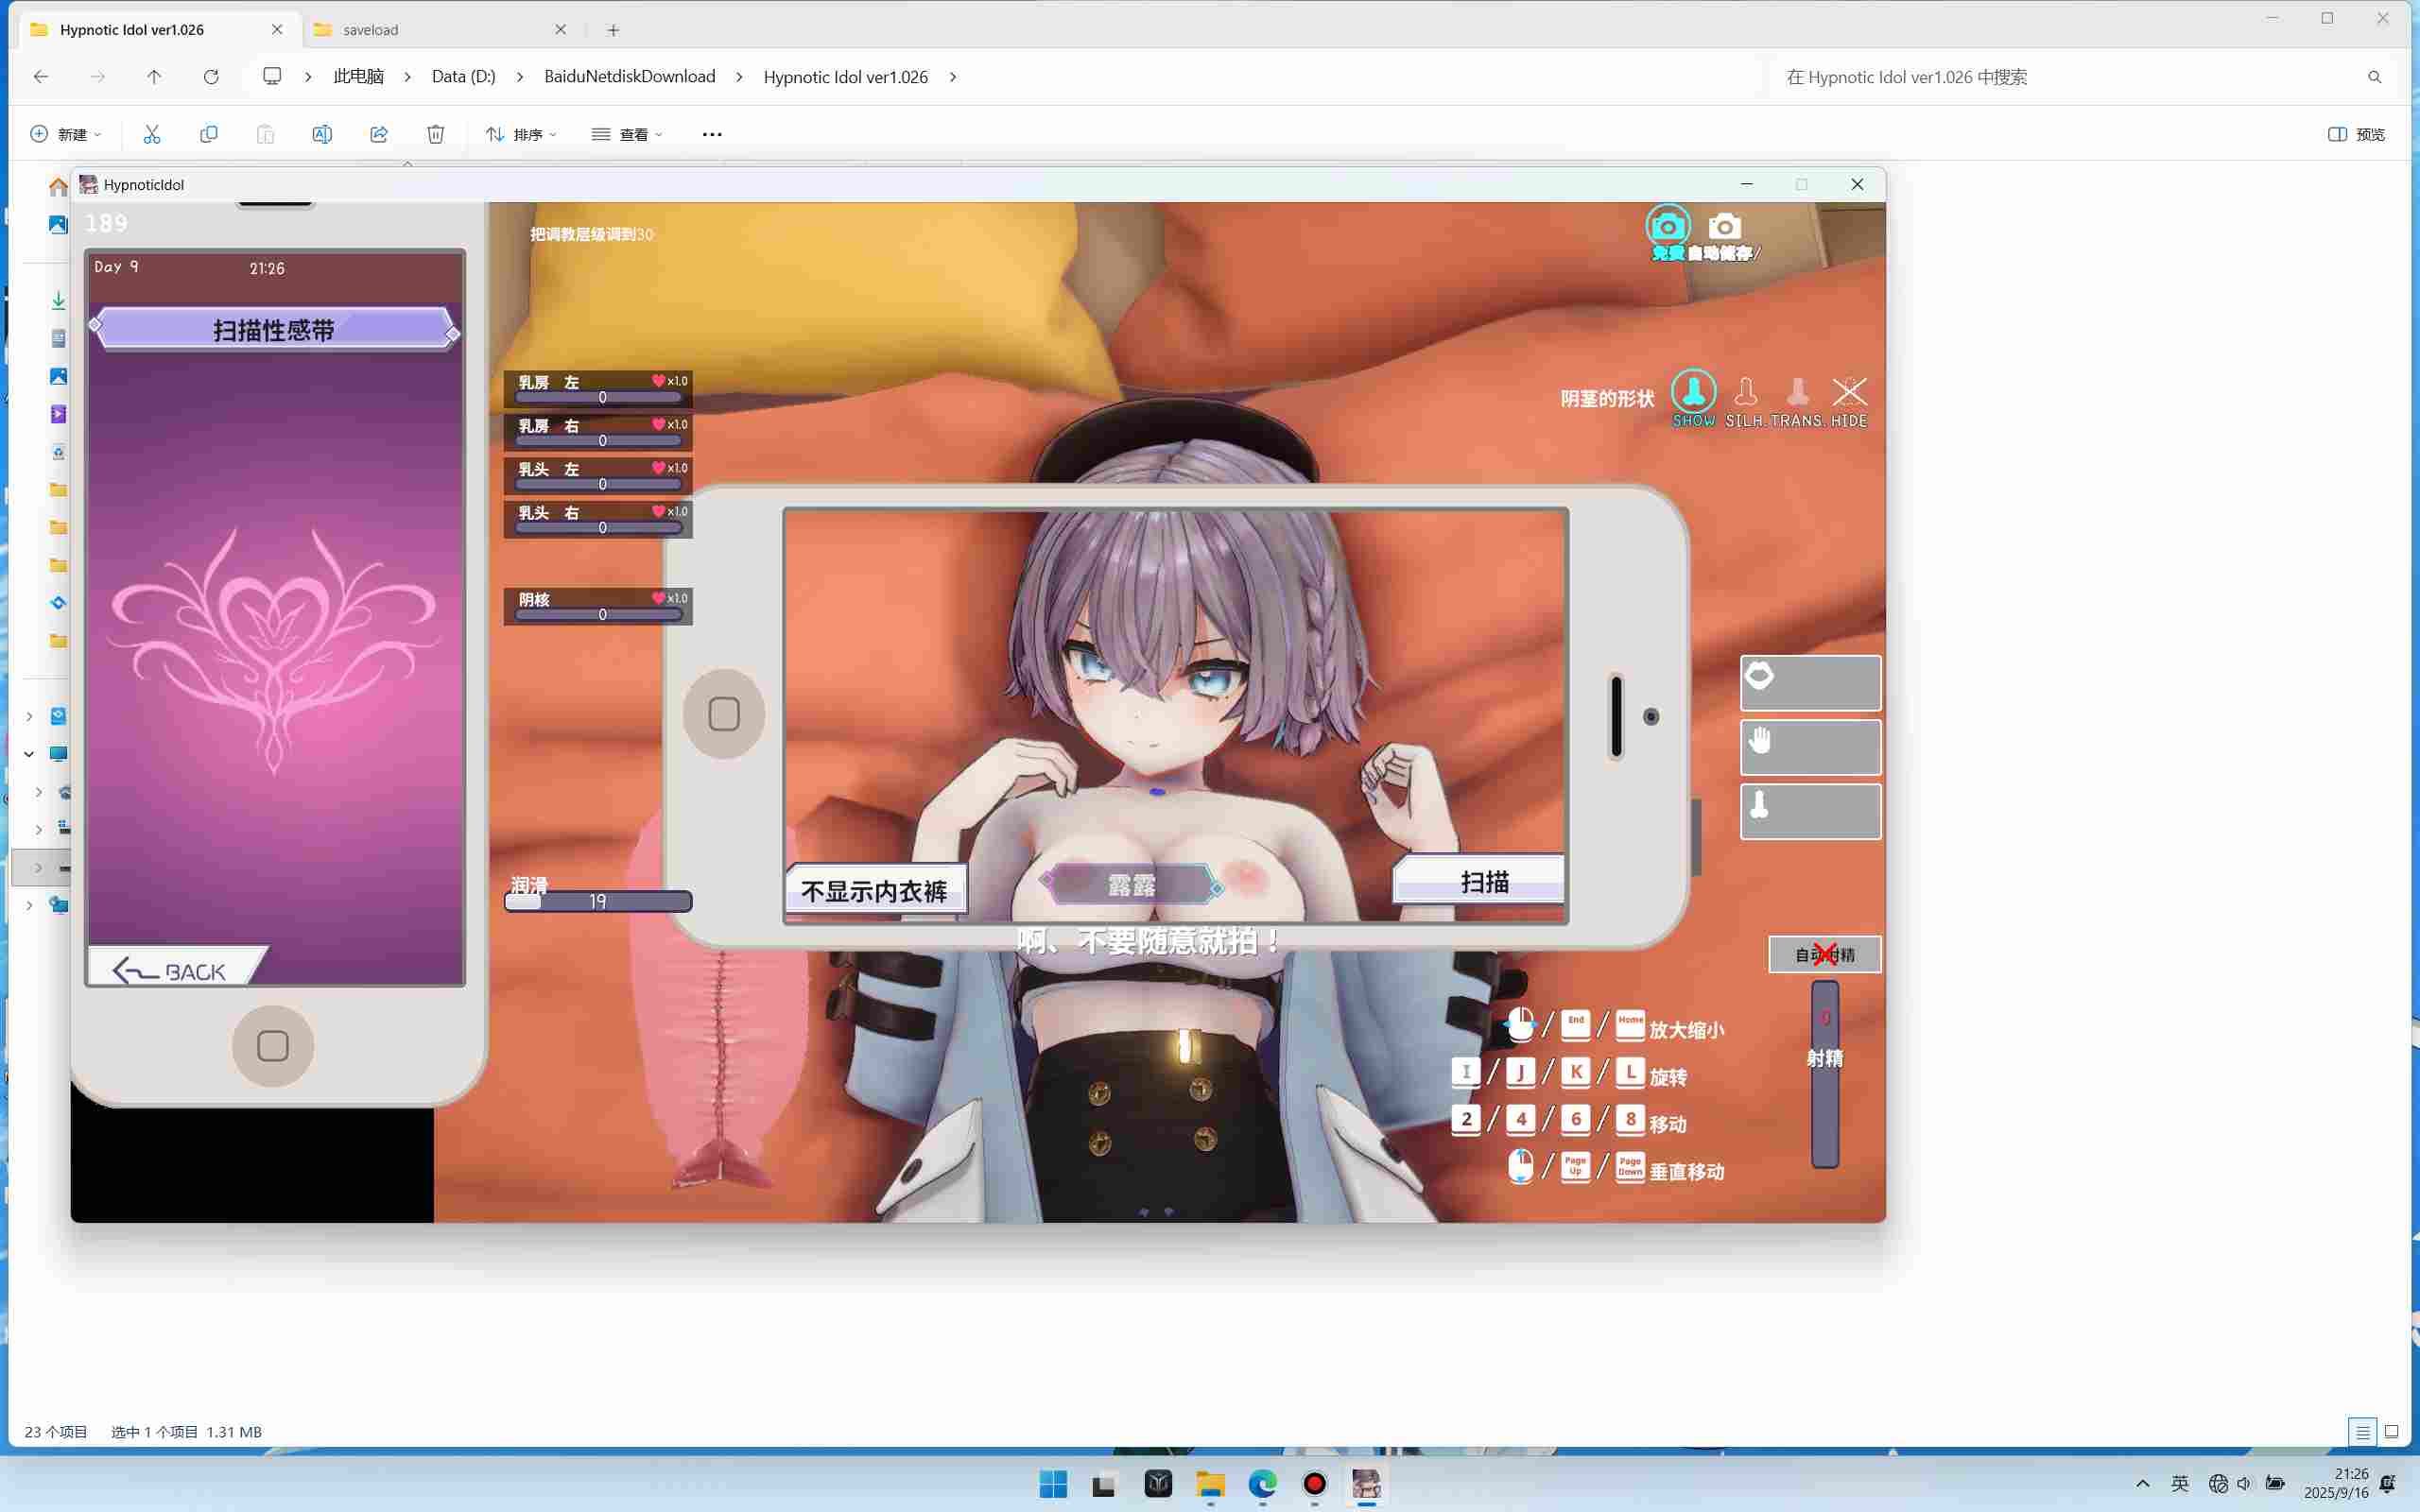This screenshot has height=1512, width=2420.
Task: Expand chevron after Data (D:) breadcrumb
Action: [x=520, y=77]
